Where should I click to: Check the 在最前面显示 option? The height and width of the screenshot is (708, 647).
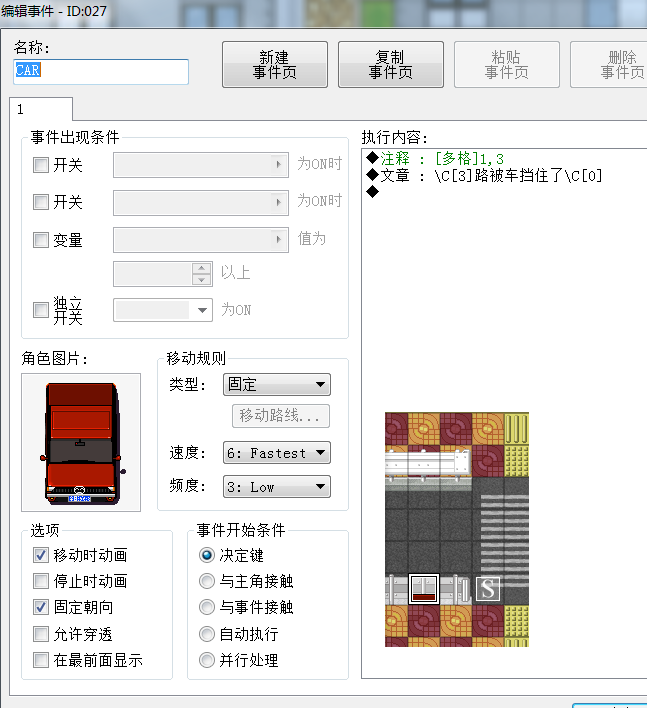(41, 660)
